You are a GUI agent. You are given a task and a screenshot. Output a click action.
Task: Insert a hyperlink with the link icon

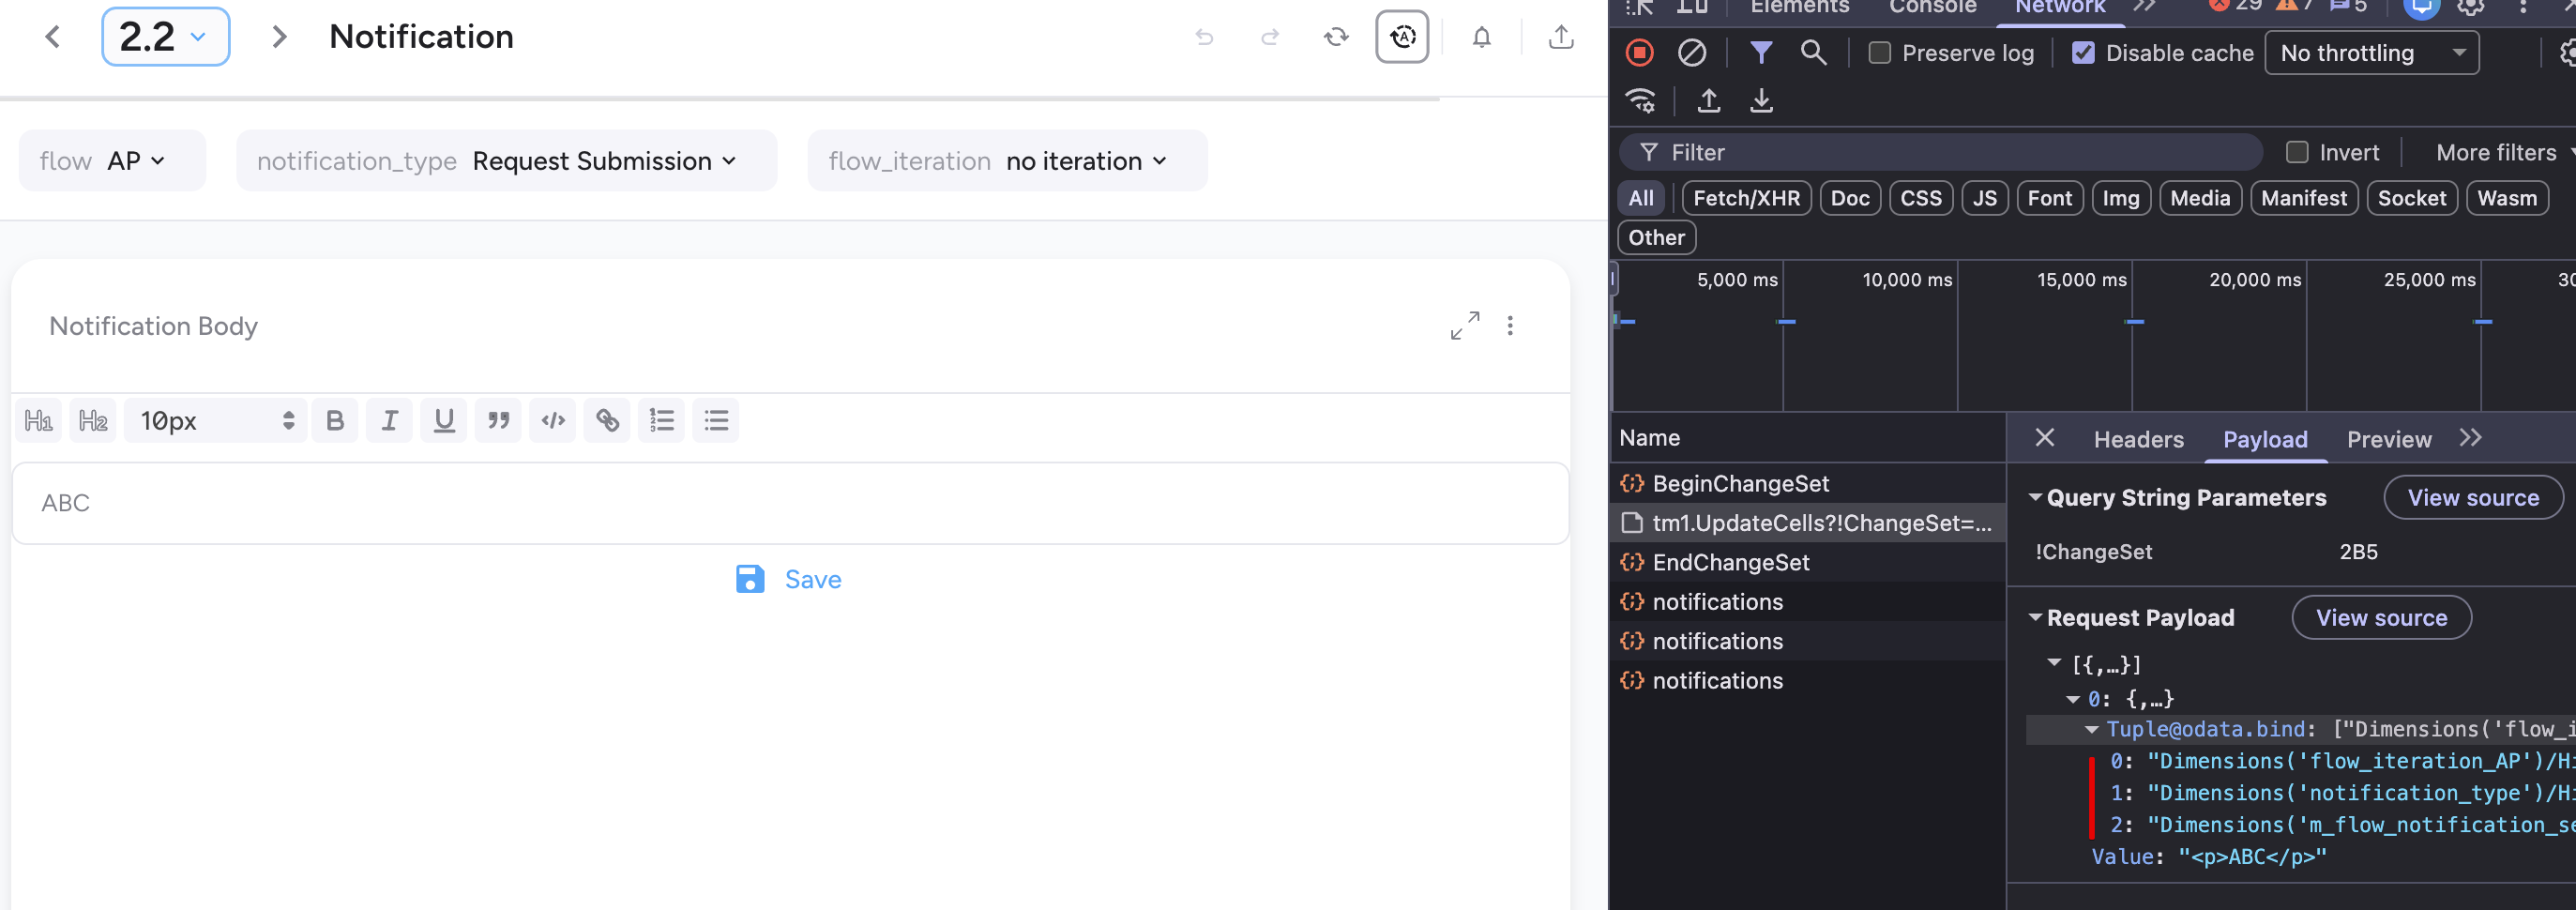click(x=607, y=421)
